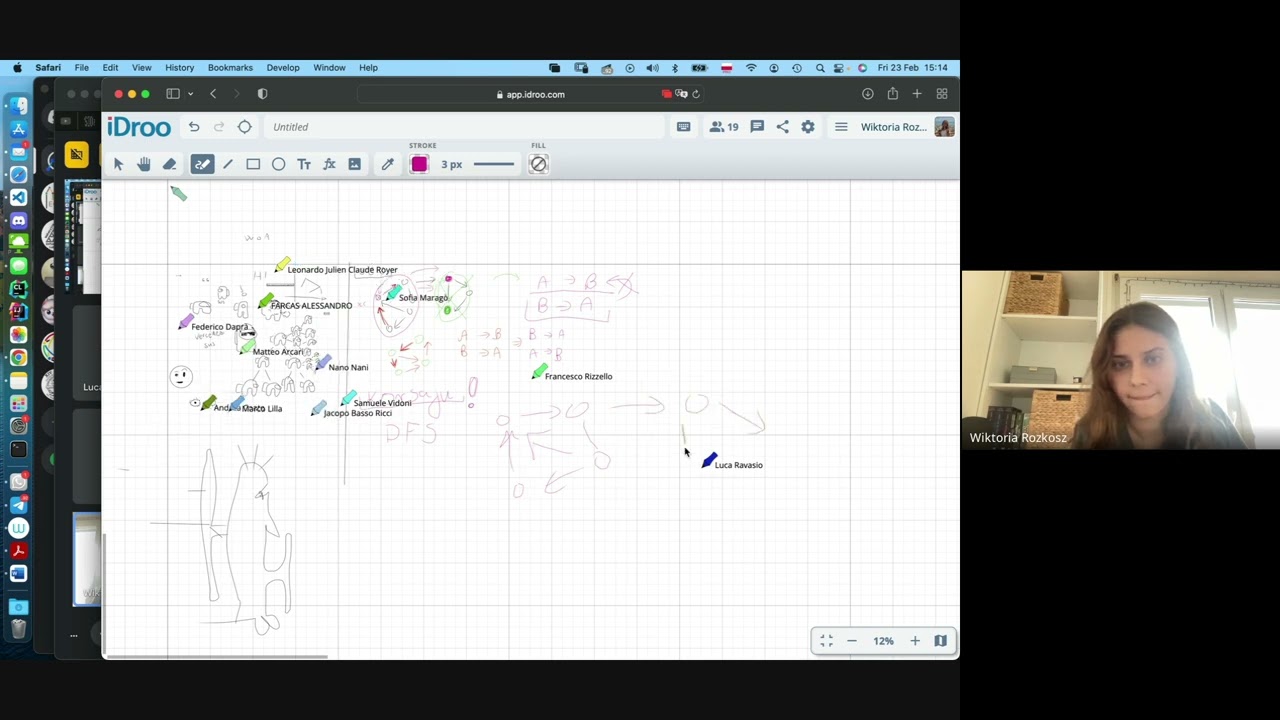Open a new Safari tab
This screenshot has width=1280, height=720.
point(917,94)
